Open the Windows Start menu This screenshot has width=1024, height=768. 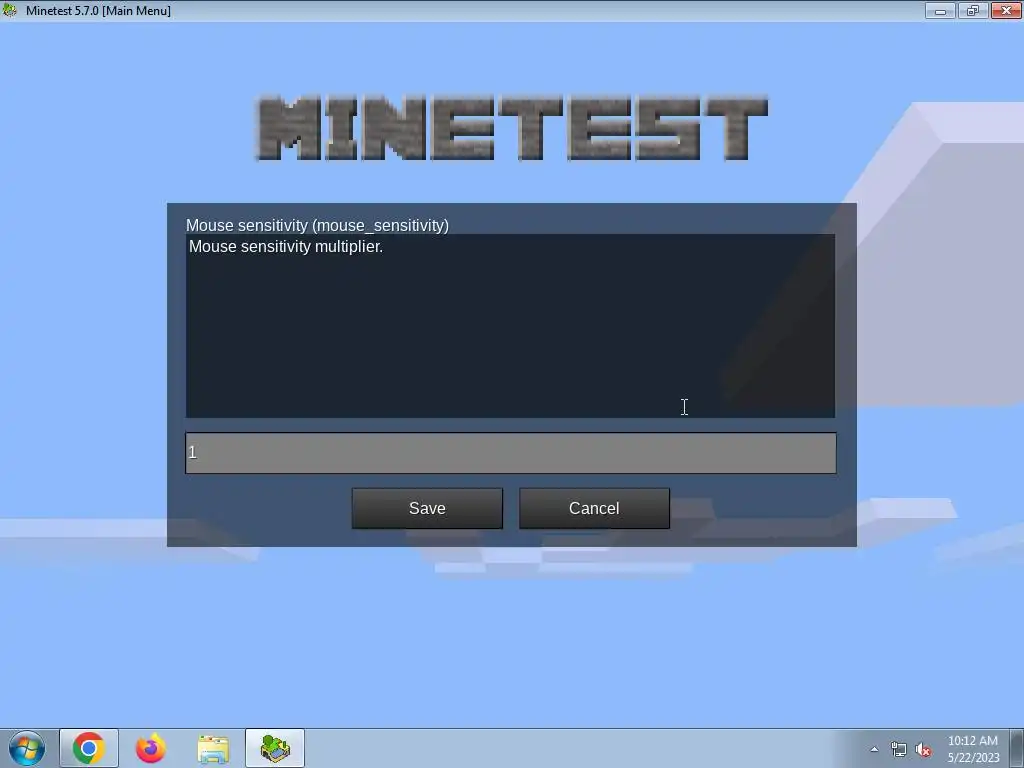[27, 748]
